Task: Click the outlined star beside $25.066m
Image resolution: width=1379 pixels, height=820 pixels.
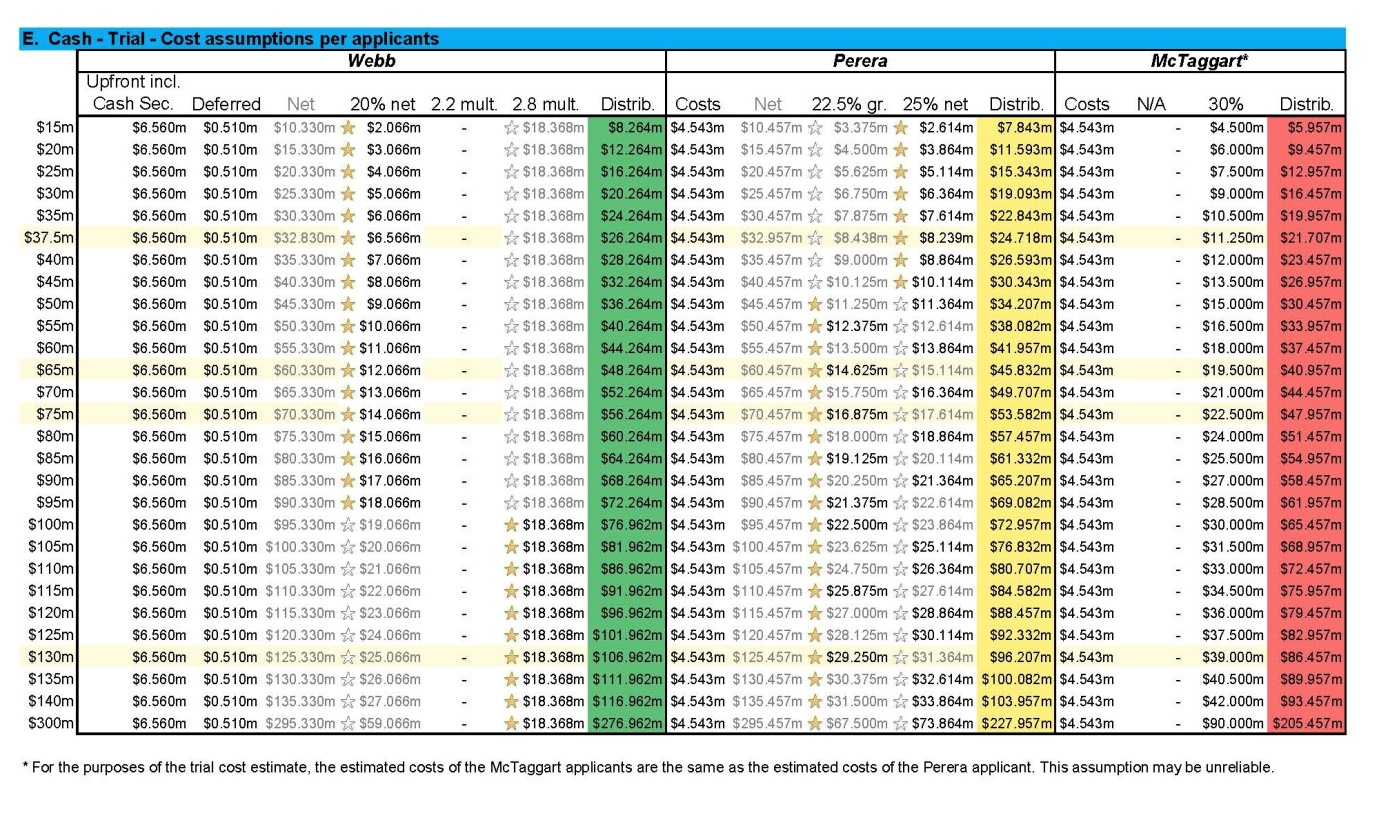Action: coord(348,657)
